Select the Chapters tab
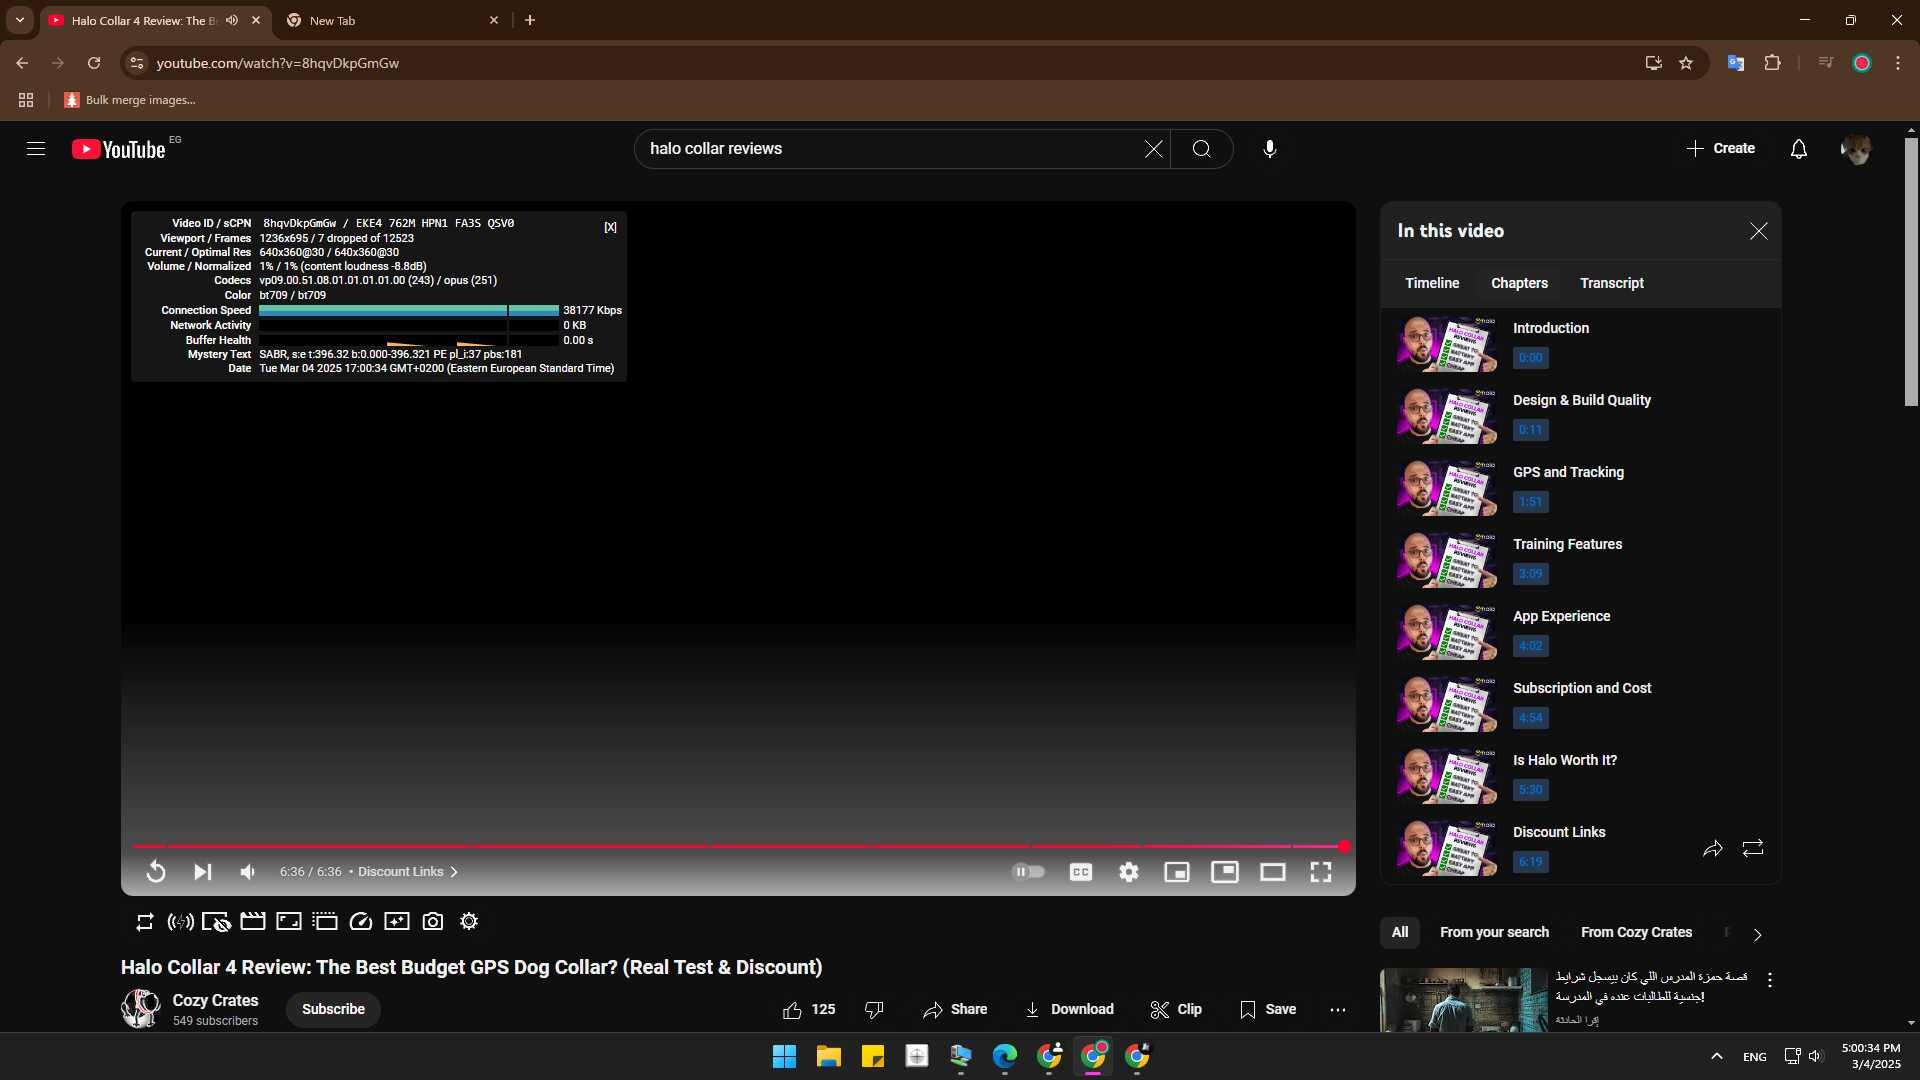The width and height of the screenshot is (1920, 1080). click(x=1519, y=283)
